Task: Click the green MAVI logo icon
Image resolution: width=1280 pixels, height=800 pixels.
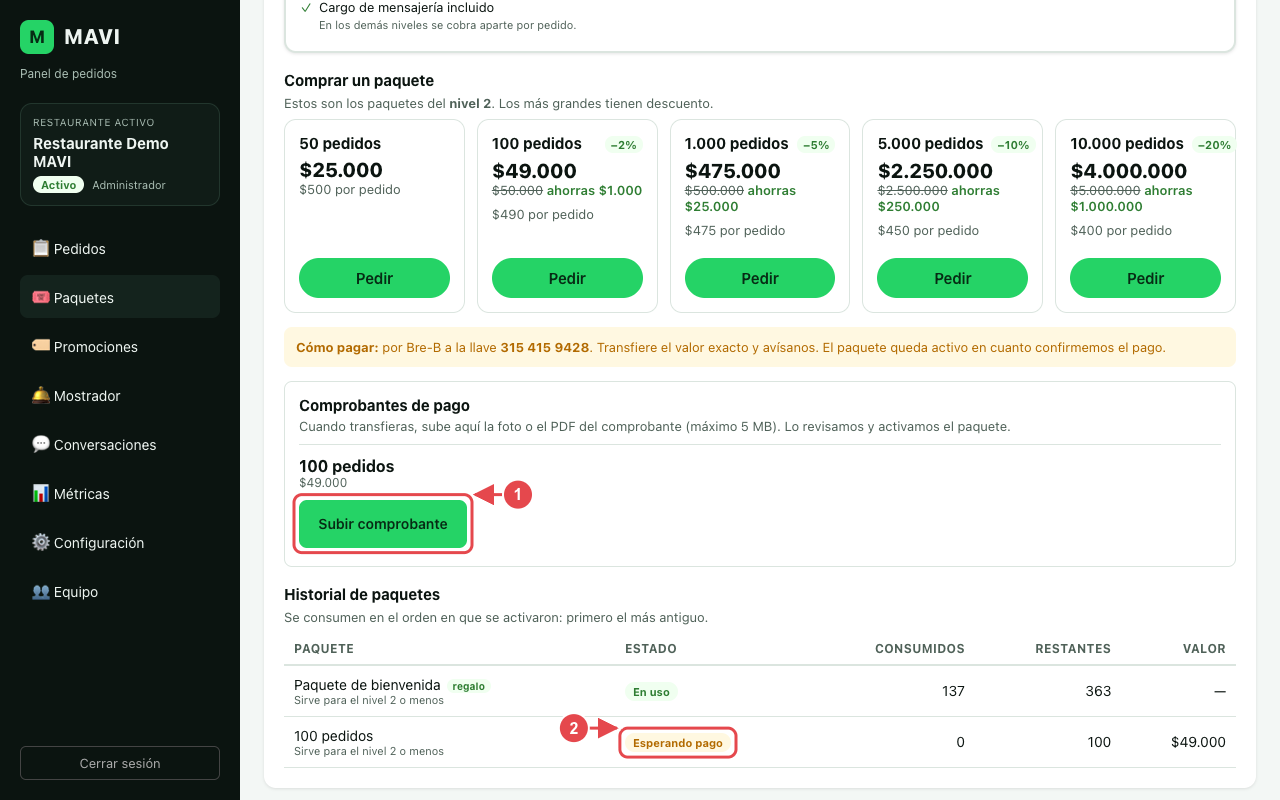Action: (37, 37)
